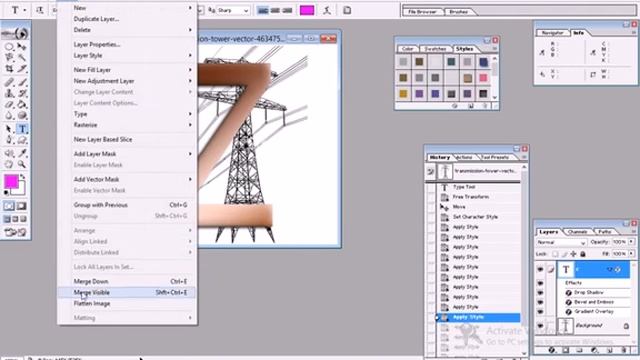Hide the text layer eye icon
Screen dimensions: 640x360
click(x=540, y=269)
